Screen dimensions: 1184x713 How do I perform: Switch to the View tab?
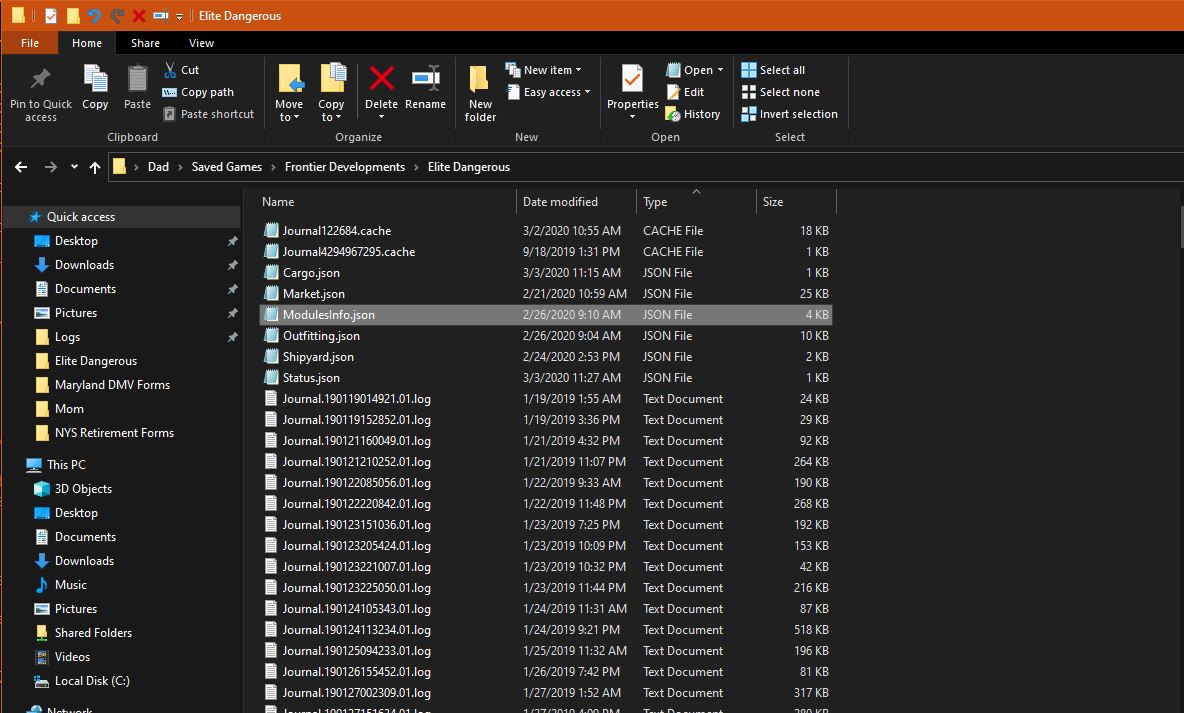point(201,43)
